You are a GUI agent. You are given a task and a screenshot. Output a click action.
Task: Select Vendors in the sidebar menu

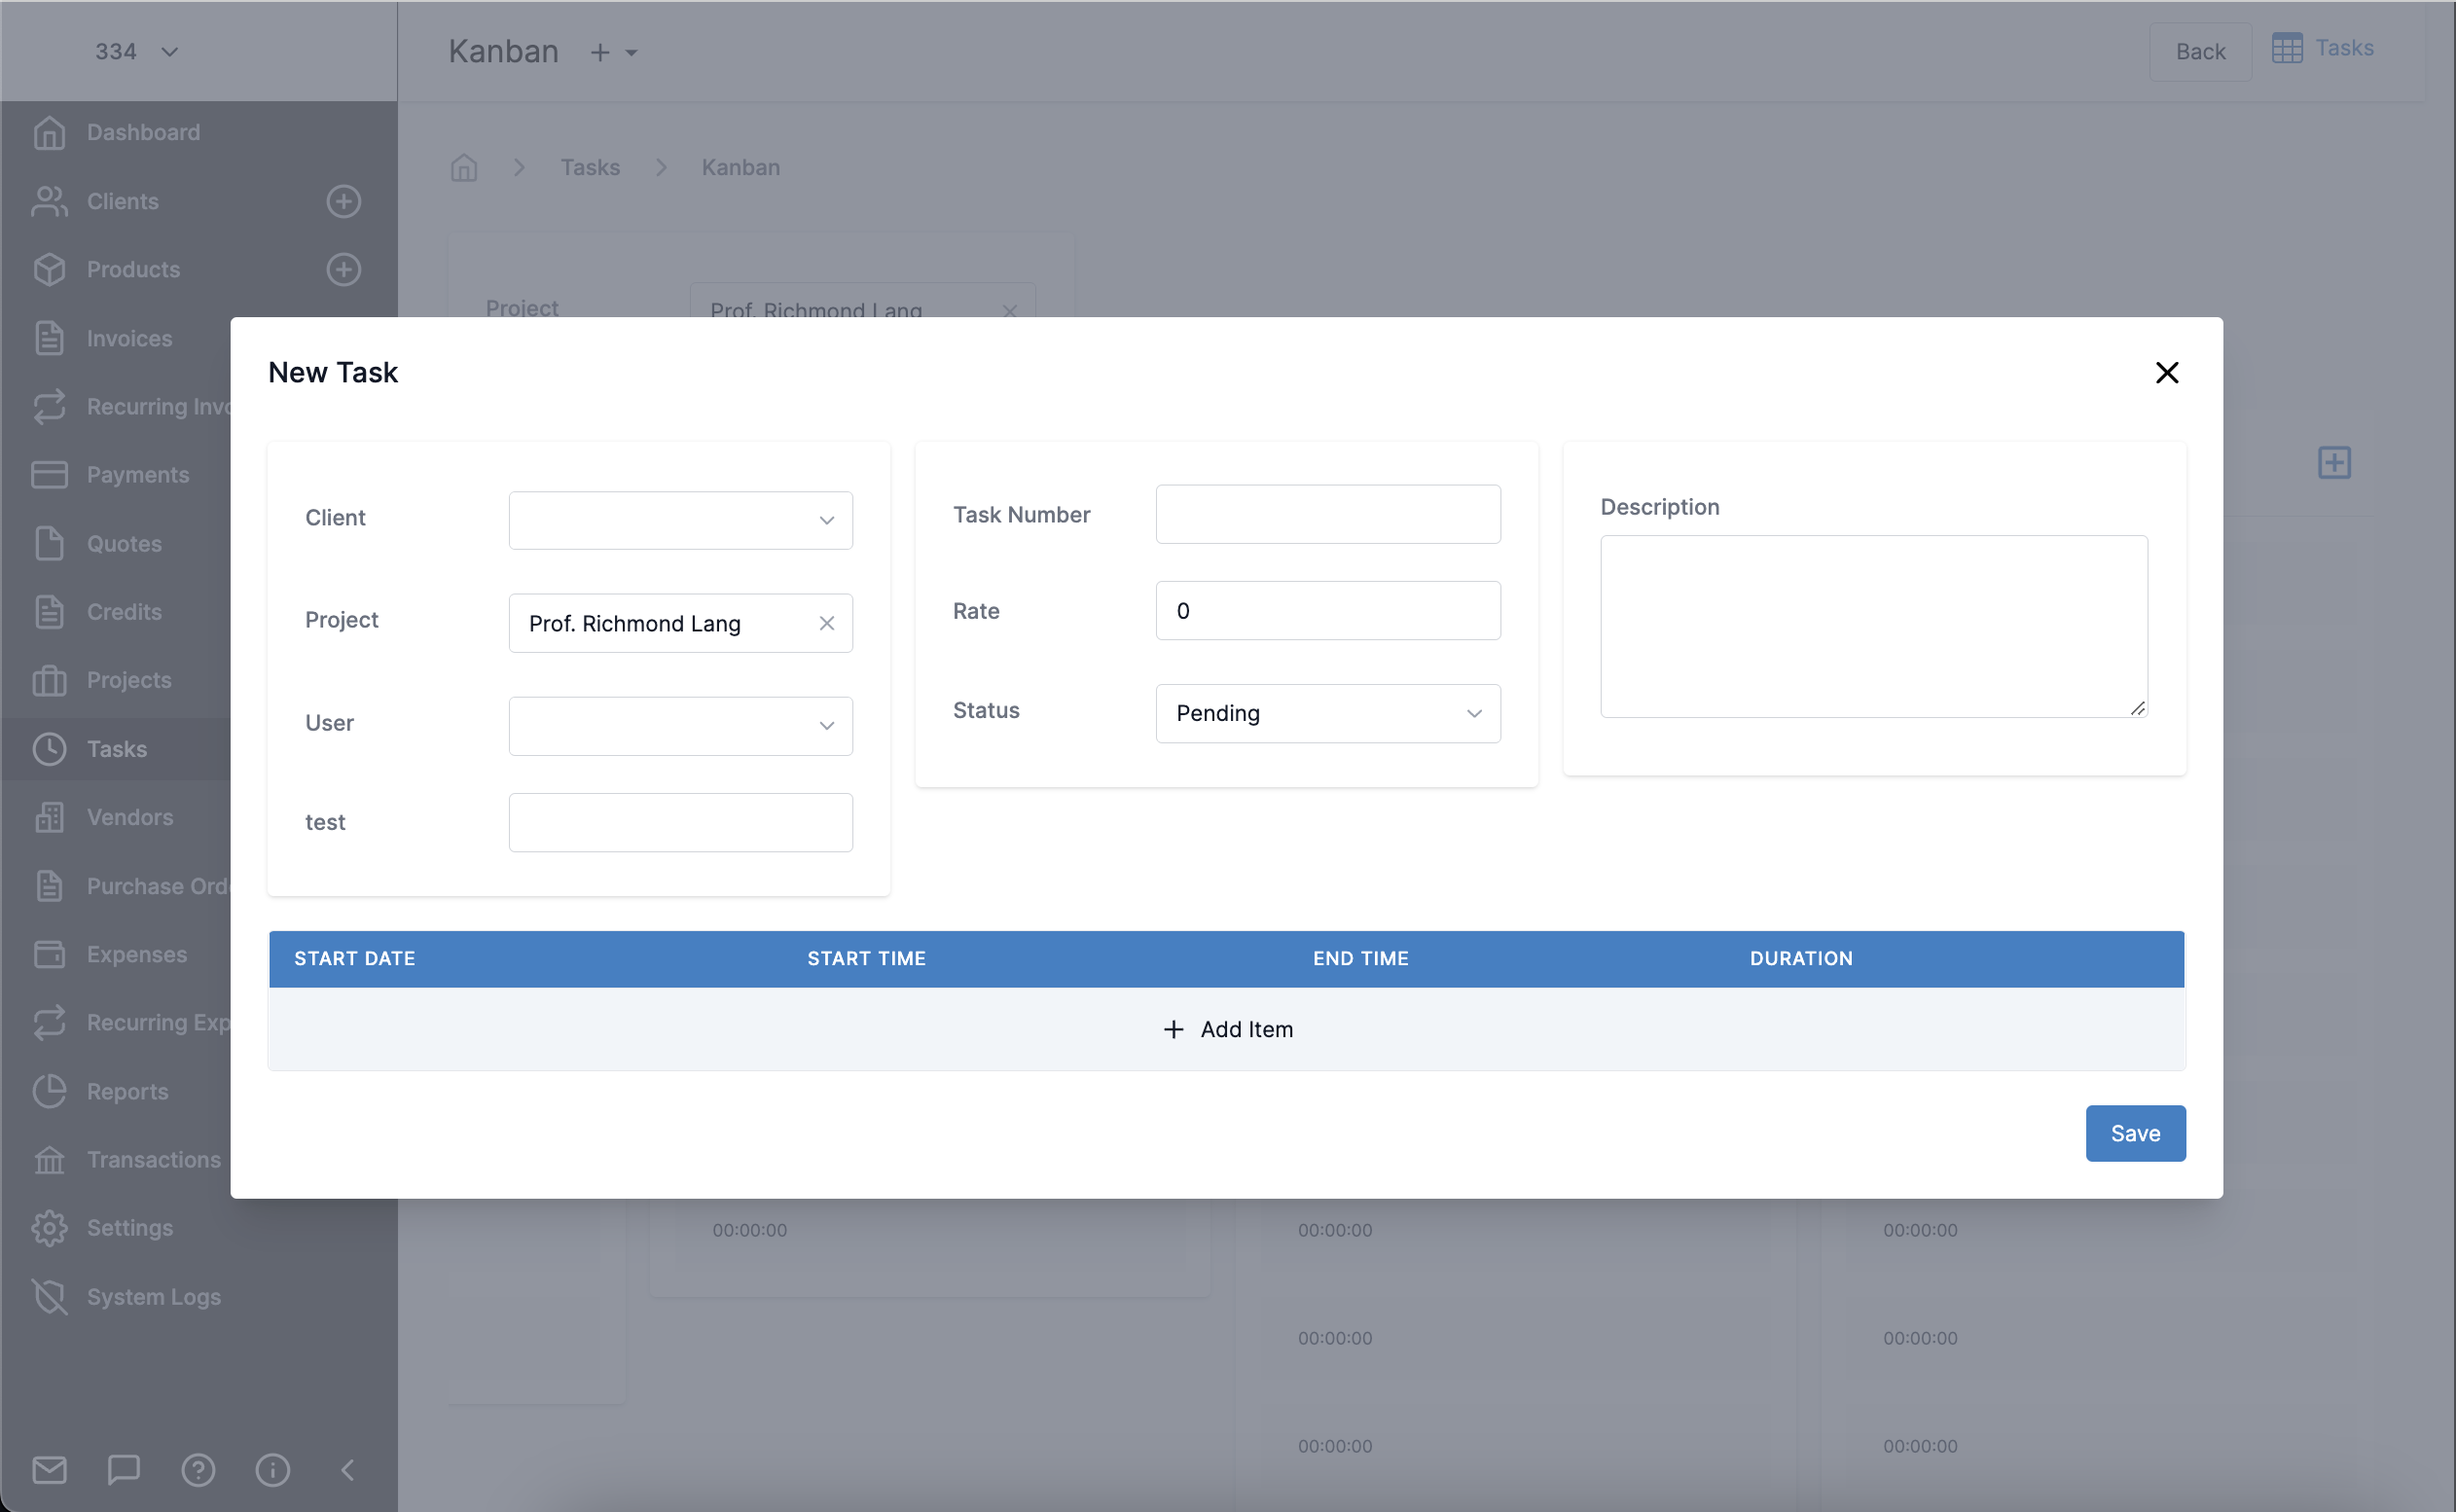point(128,817)
